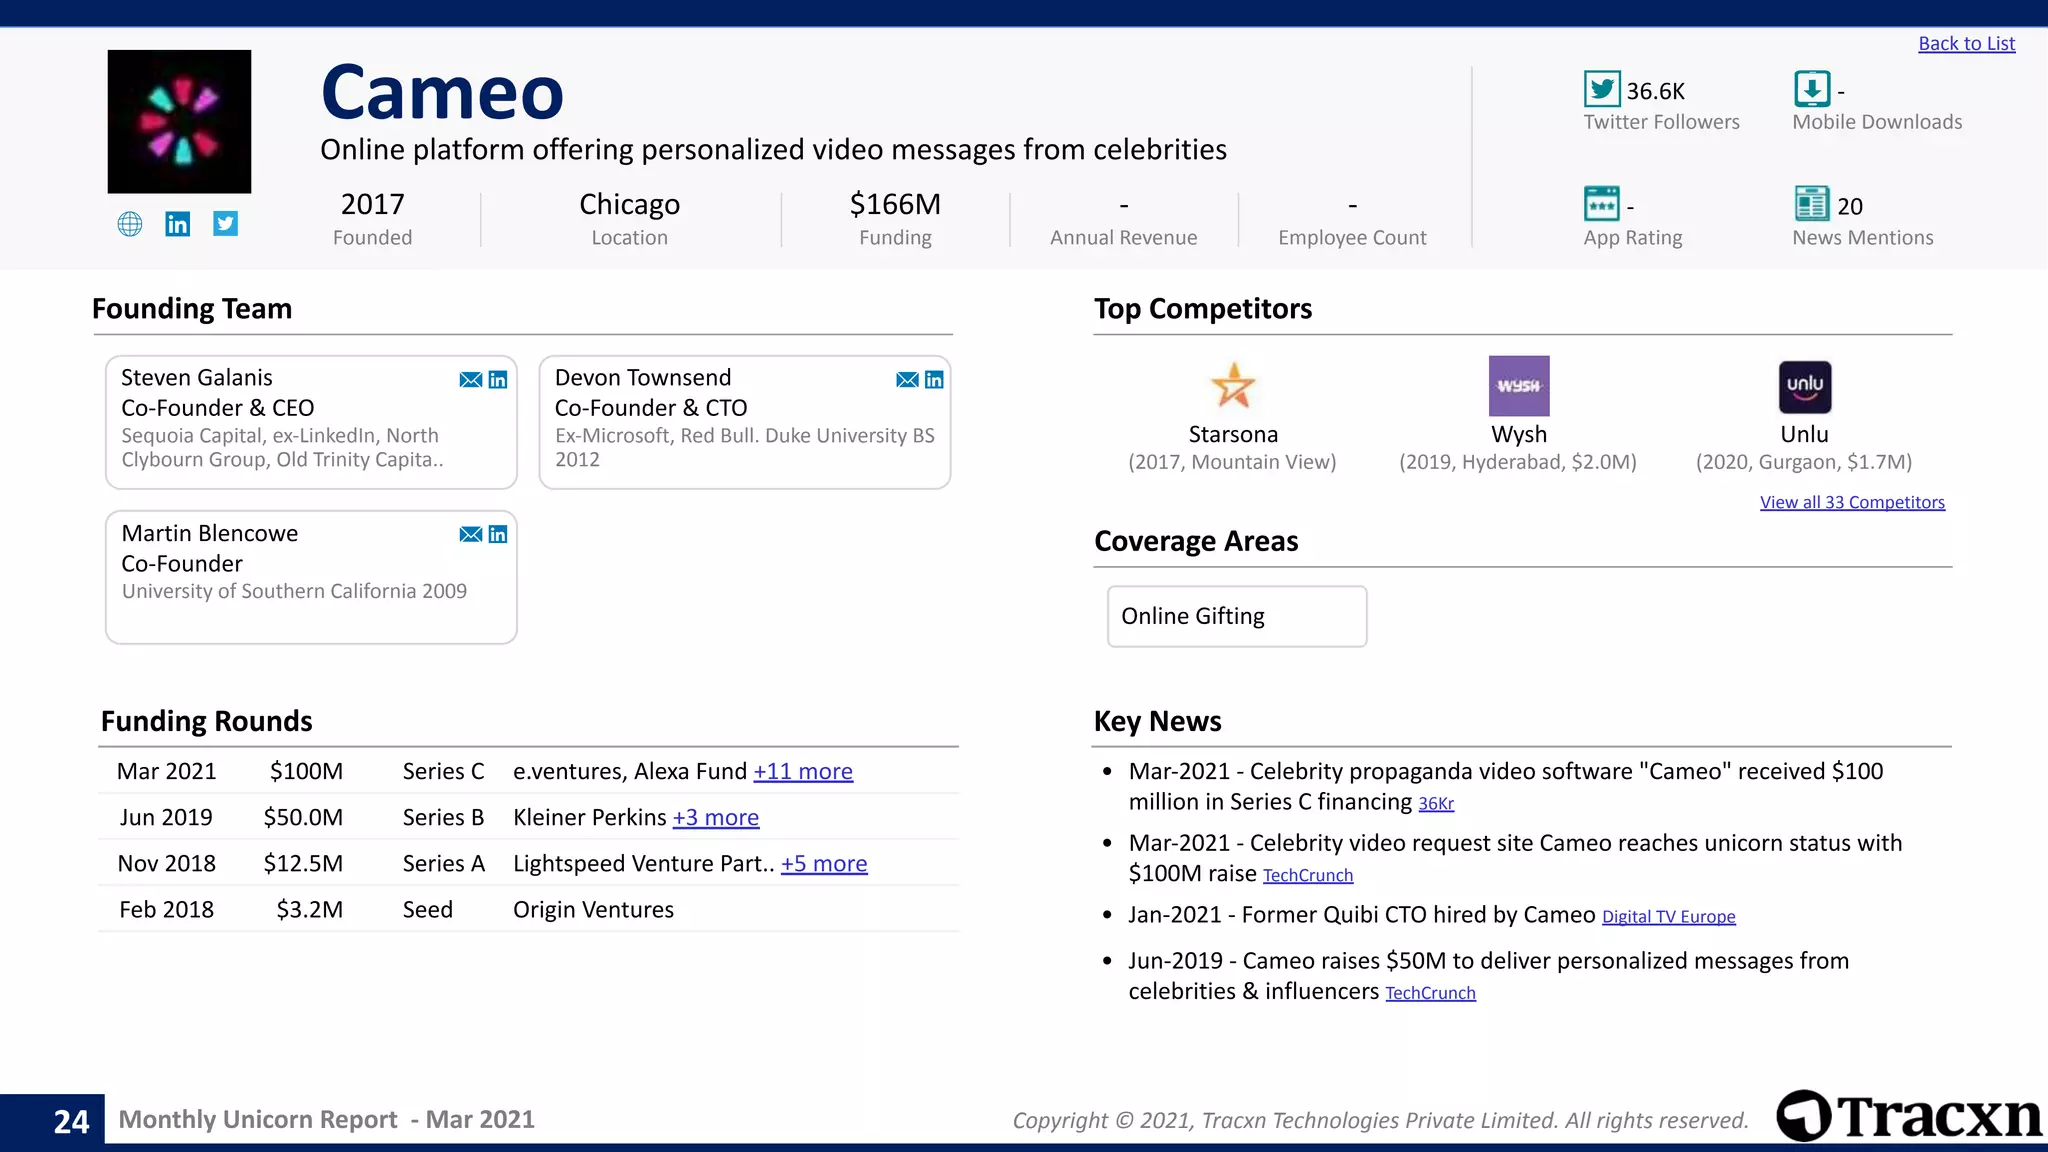Select the Online Gifting coverage area

(x=1236, y=617)
